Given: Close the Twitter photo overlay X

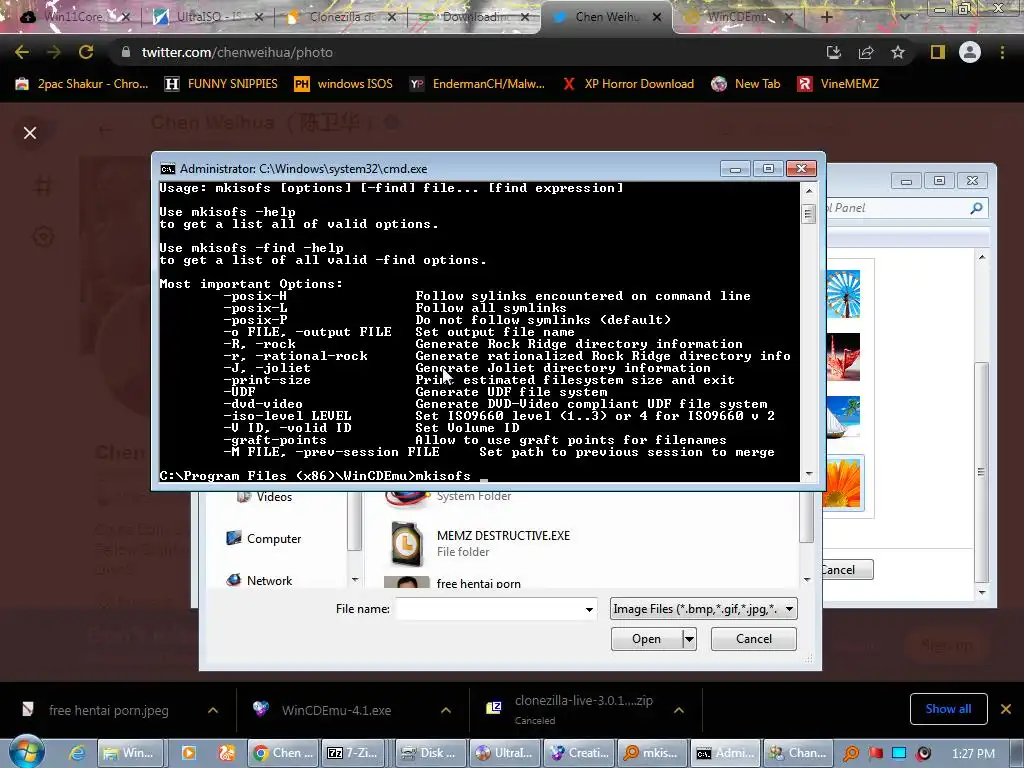Looking at the screenshot, I should [x=30, y=133].
